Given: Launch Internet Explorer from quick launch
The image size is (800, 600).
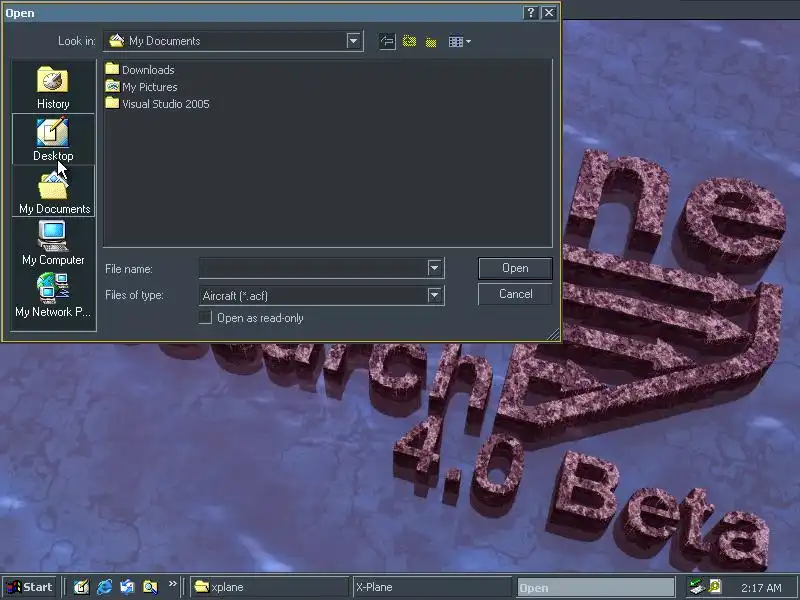Looking at the screenshot, I should [x=104, y=587].
